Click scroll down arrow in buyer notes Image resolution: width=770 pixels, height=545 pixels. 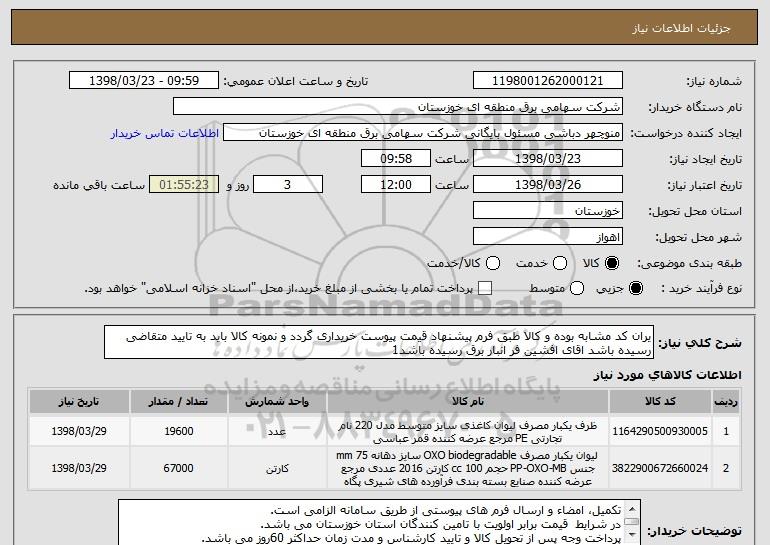coord(632,534)
